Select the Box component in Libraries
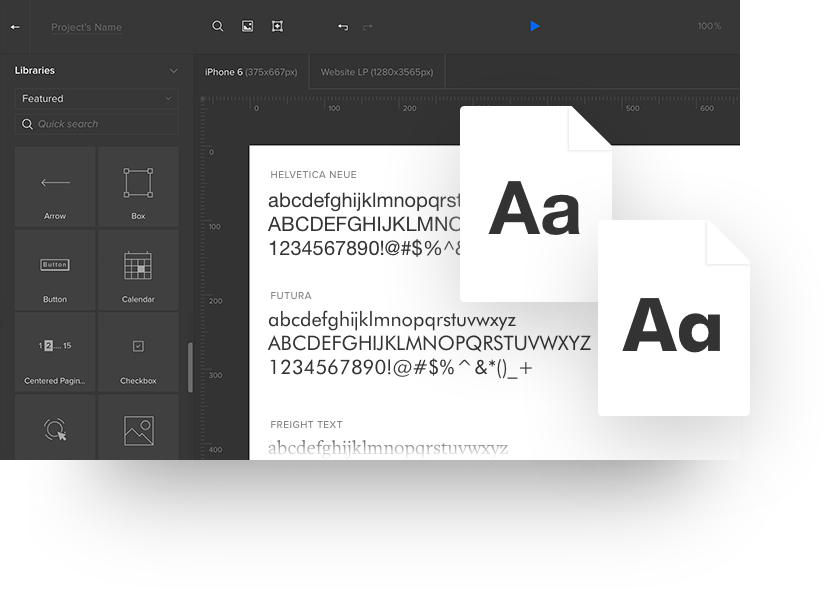Image resolution: width=825 pixels, height=590 pixels. [138, 187]
